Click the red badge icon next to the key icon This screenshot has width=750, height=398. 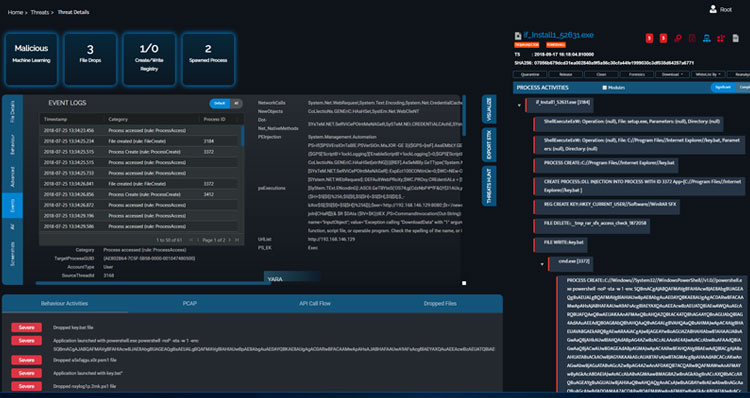pos(663,38)
